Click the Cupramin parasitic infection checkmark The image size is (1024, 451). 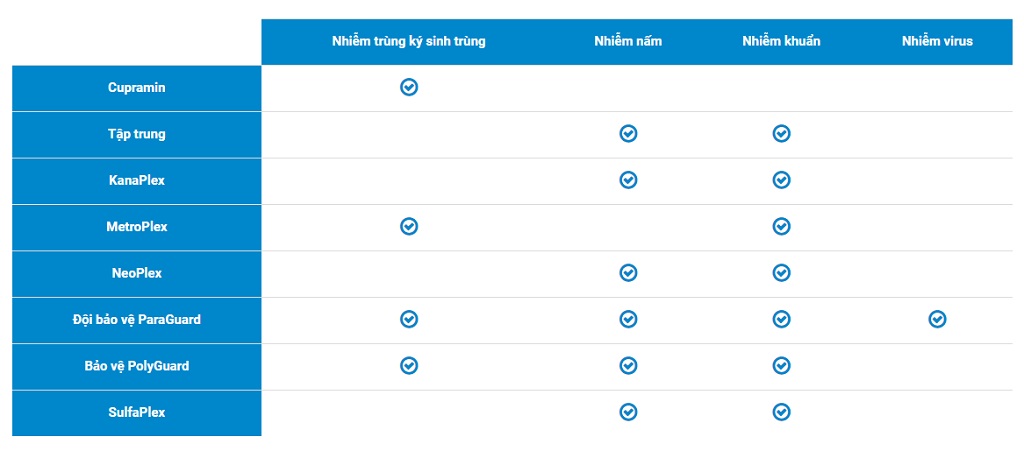(408, 87)
